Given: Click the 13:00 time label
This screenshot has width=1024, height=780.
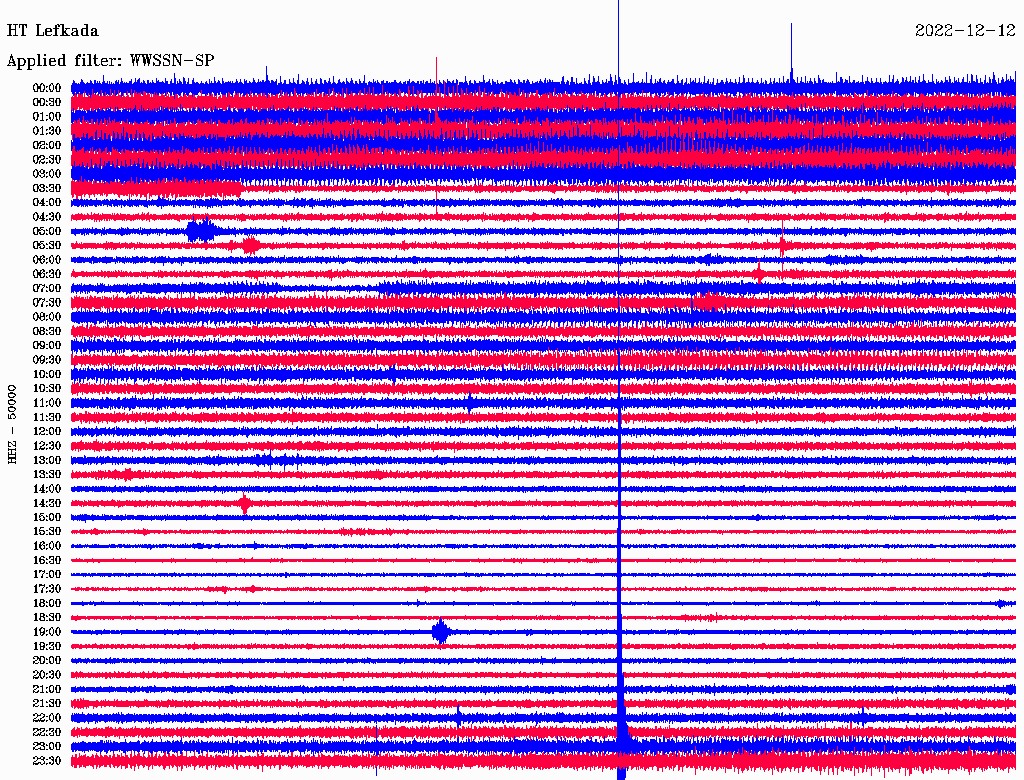Looking at the screenshot, I should click(x=47, y=461).
